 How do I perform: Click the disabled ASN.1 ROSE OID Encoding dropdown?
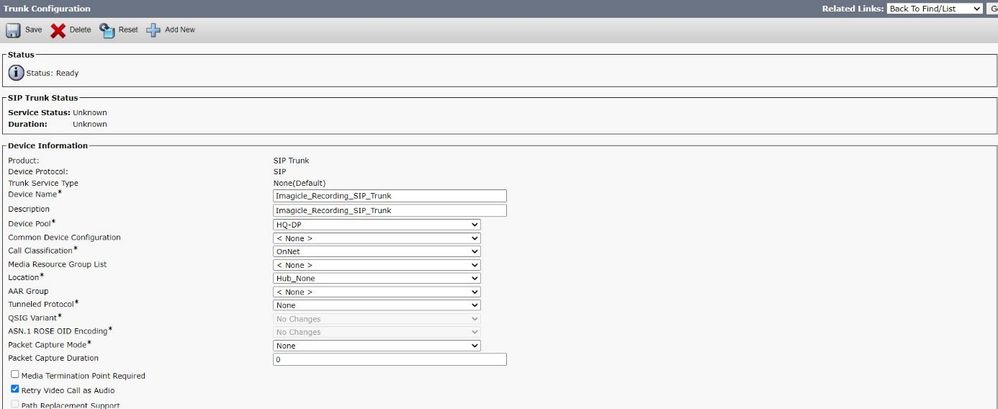[377, 332]
